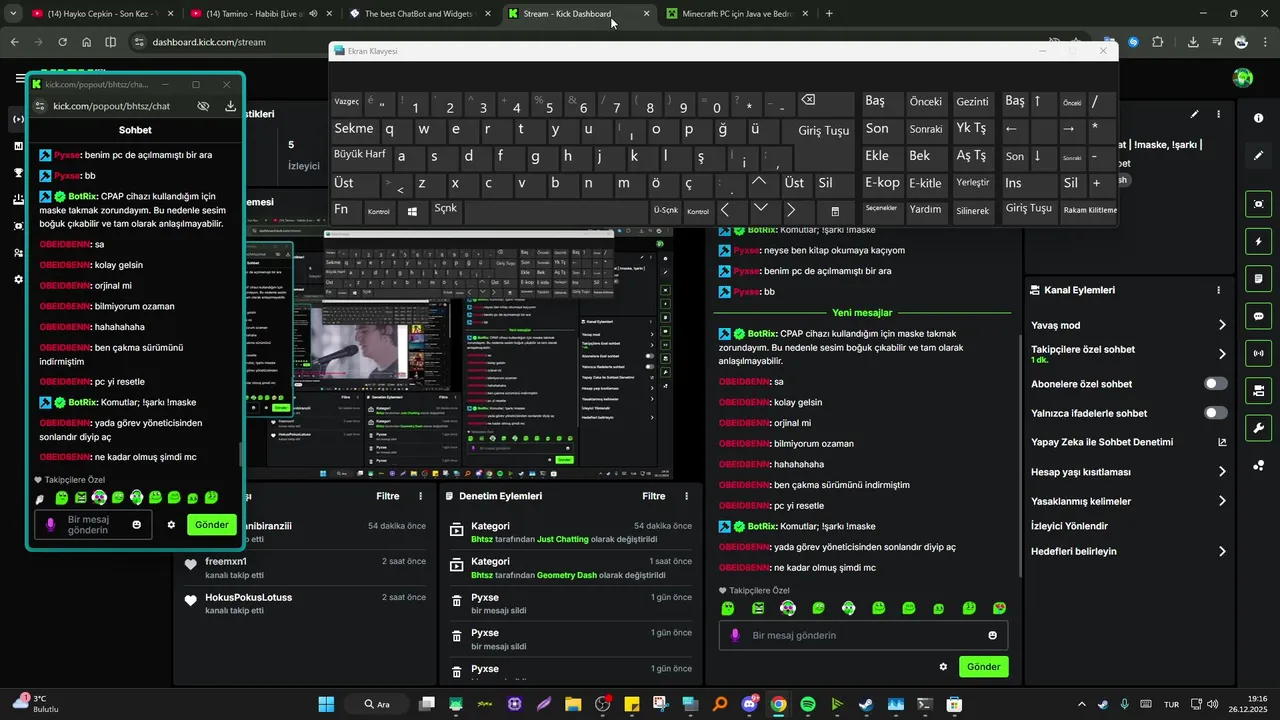Screen dimensions: 1280x720
Task: Click Gönder button in popout chat
Action: click(x=212, y=524)
